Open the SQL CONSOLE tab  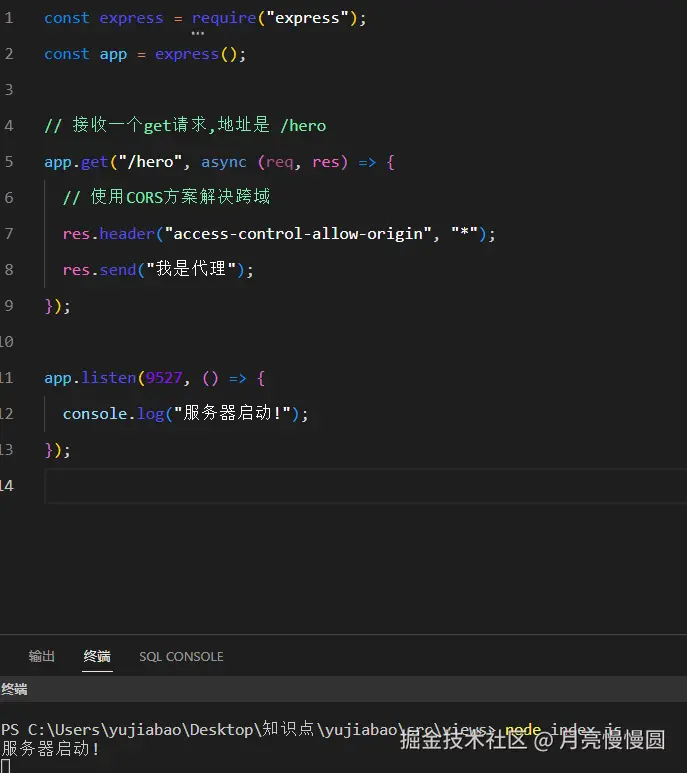click(x=181, y=657)
